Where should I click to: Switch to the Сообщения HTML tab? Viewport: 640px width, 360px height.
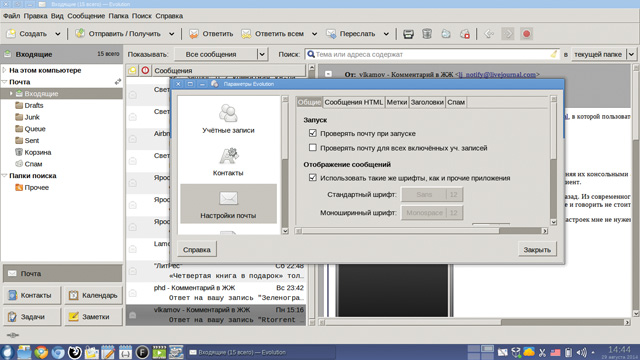[353, 102]
